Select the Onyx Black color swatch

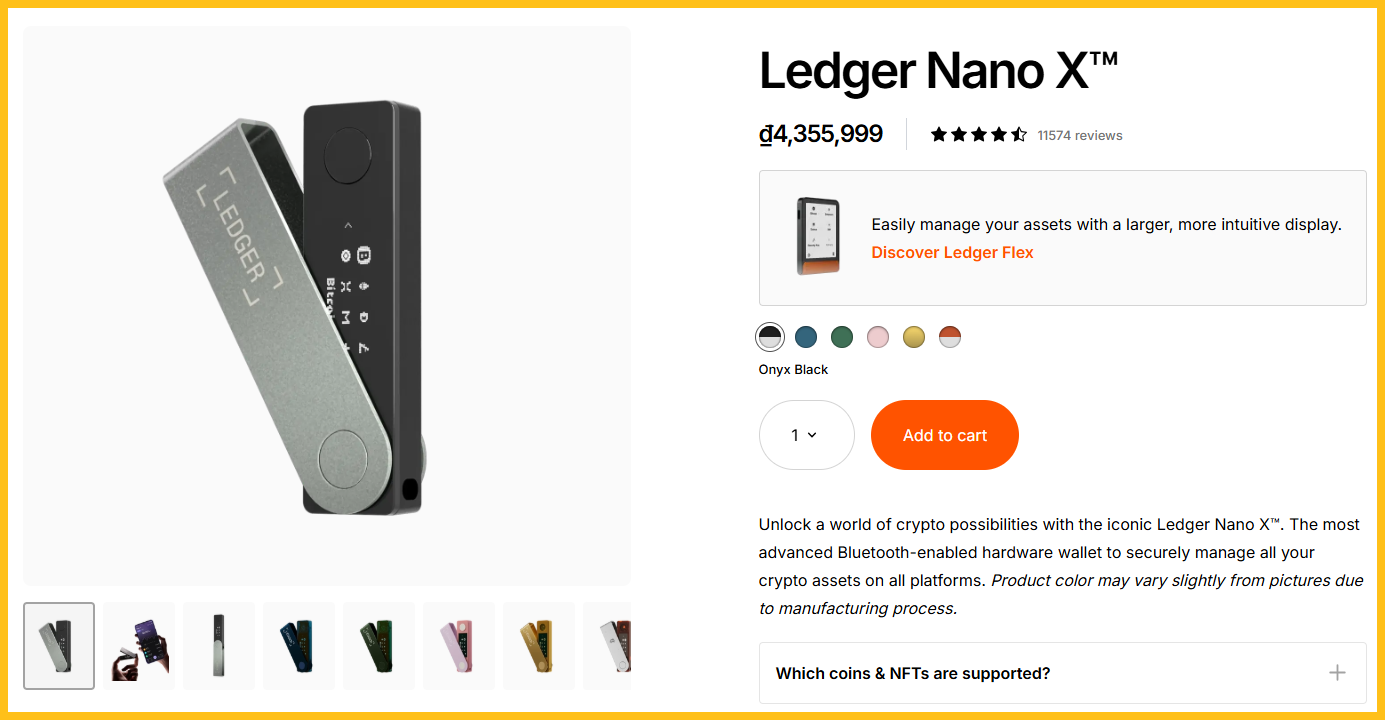click(x=769, y=337)
